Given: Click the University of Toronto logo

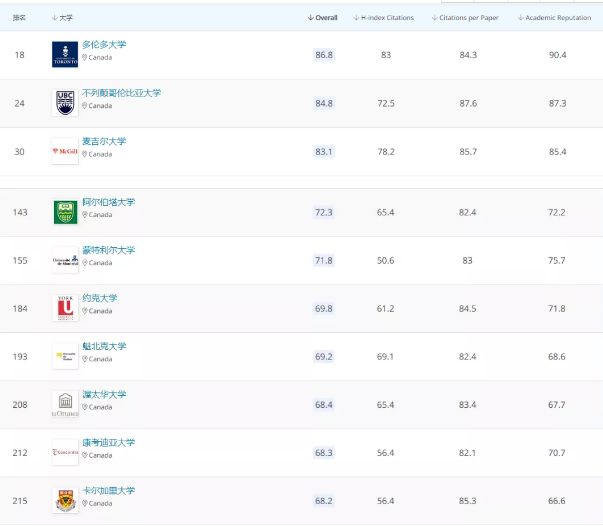Looking at the screenshot, I should pos(65,55).
